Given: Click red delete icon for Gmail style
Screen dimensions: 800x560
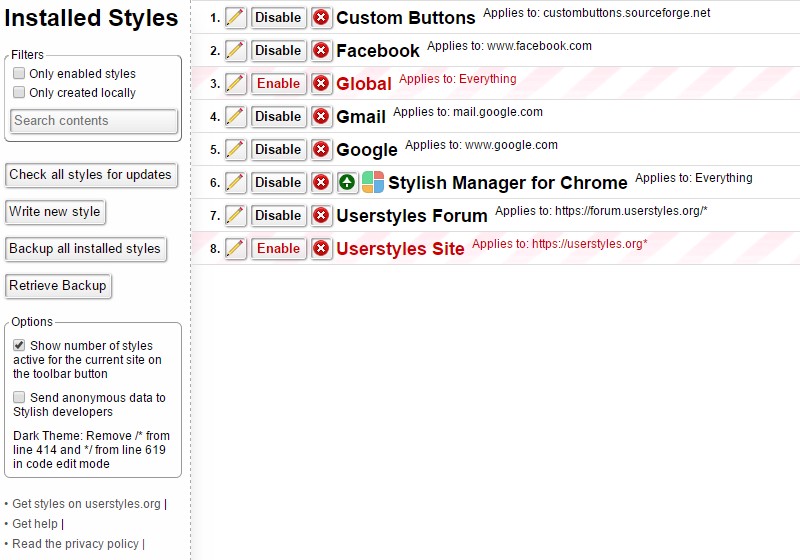Looking at the screenshot, I should coord(321,117).
